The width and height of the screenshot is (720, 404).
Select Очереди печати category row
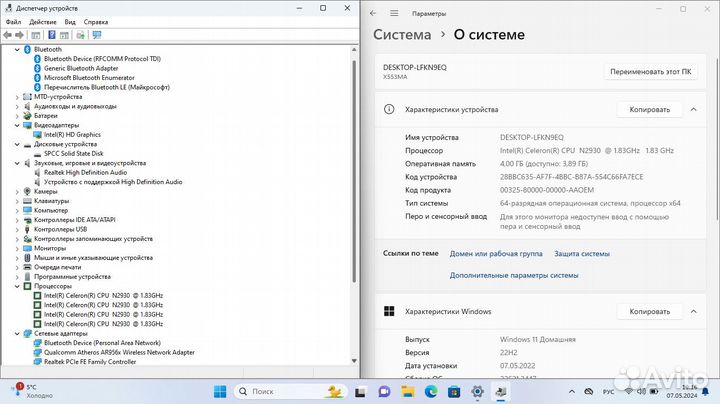click(57, 267)
